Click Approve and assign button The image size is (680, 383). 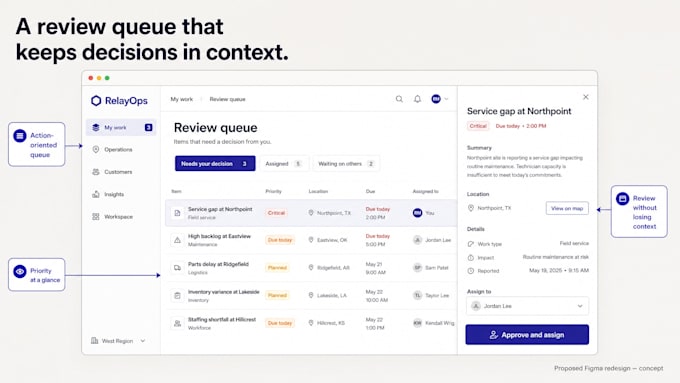[x=527, y=335]
